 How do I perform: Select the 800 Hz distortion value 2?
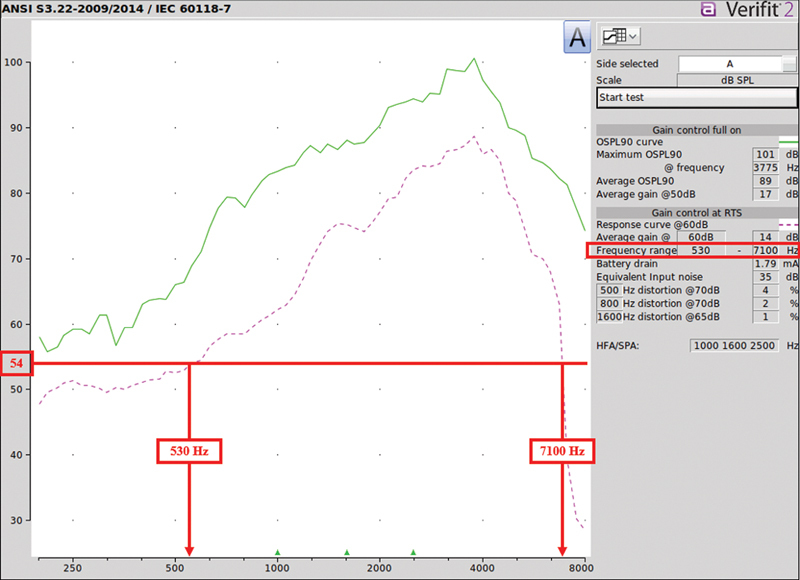[765, 304]
